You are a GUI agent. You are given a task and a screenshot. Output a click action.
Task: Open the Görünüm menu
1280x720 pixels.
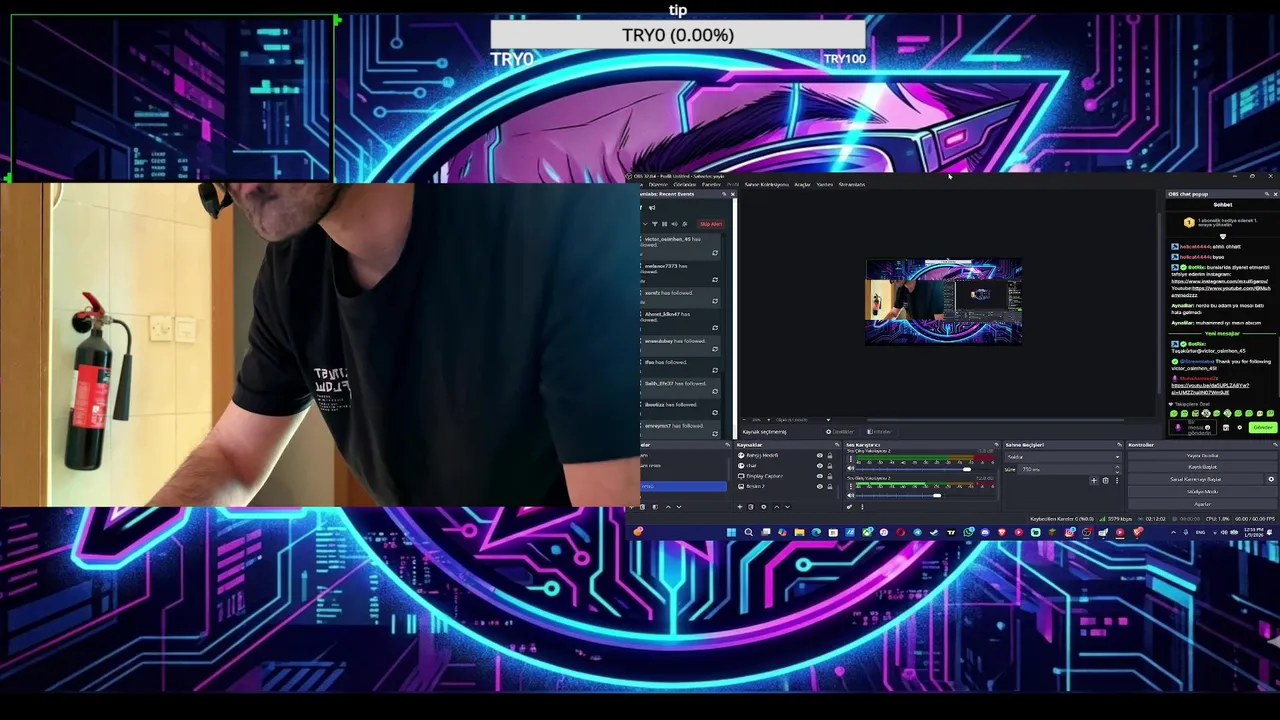tap(685, 184)
